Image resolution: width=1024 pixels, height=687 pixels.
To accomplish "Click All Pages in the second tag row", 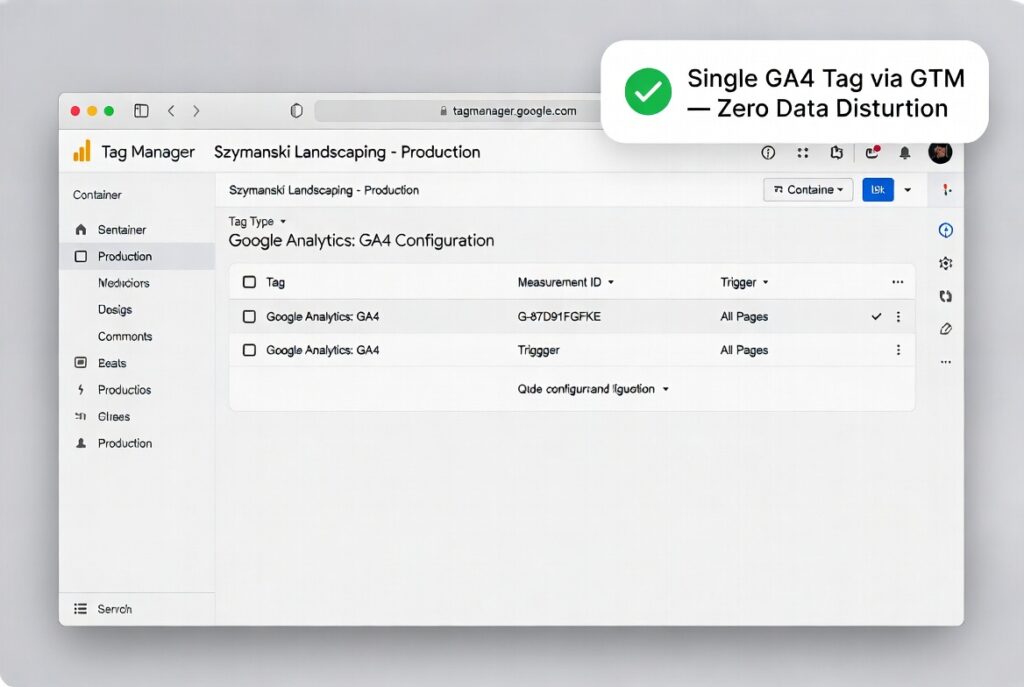I will click(744, 350).
